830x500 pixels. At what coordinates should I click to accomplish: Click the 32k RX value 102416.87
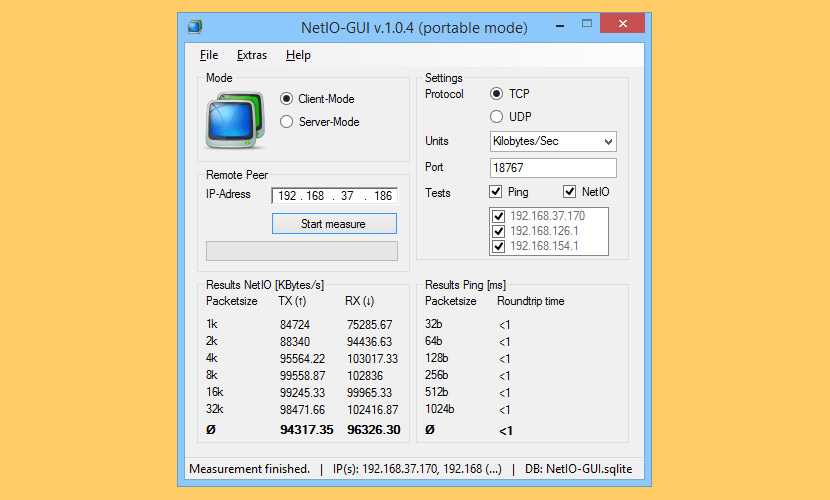point(373,410)
